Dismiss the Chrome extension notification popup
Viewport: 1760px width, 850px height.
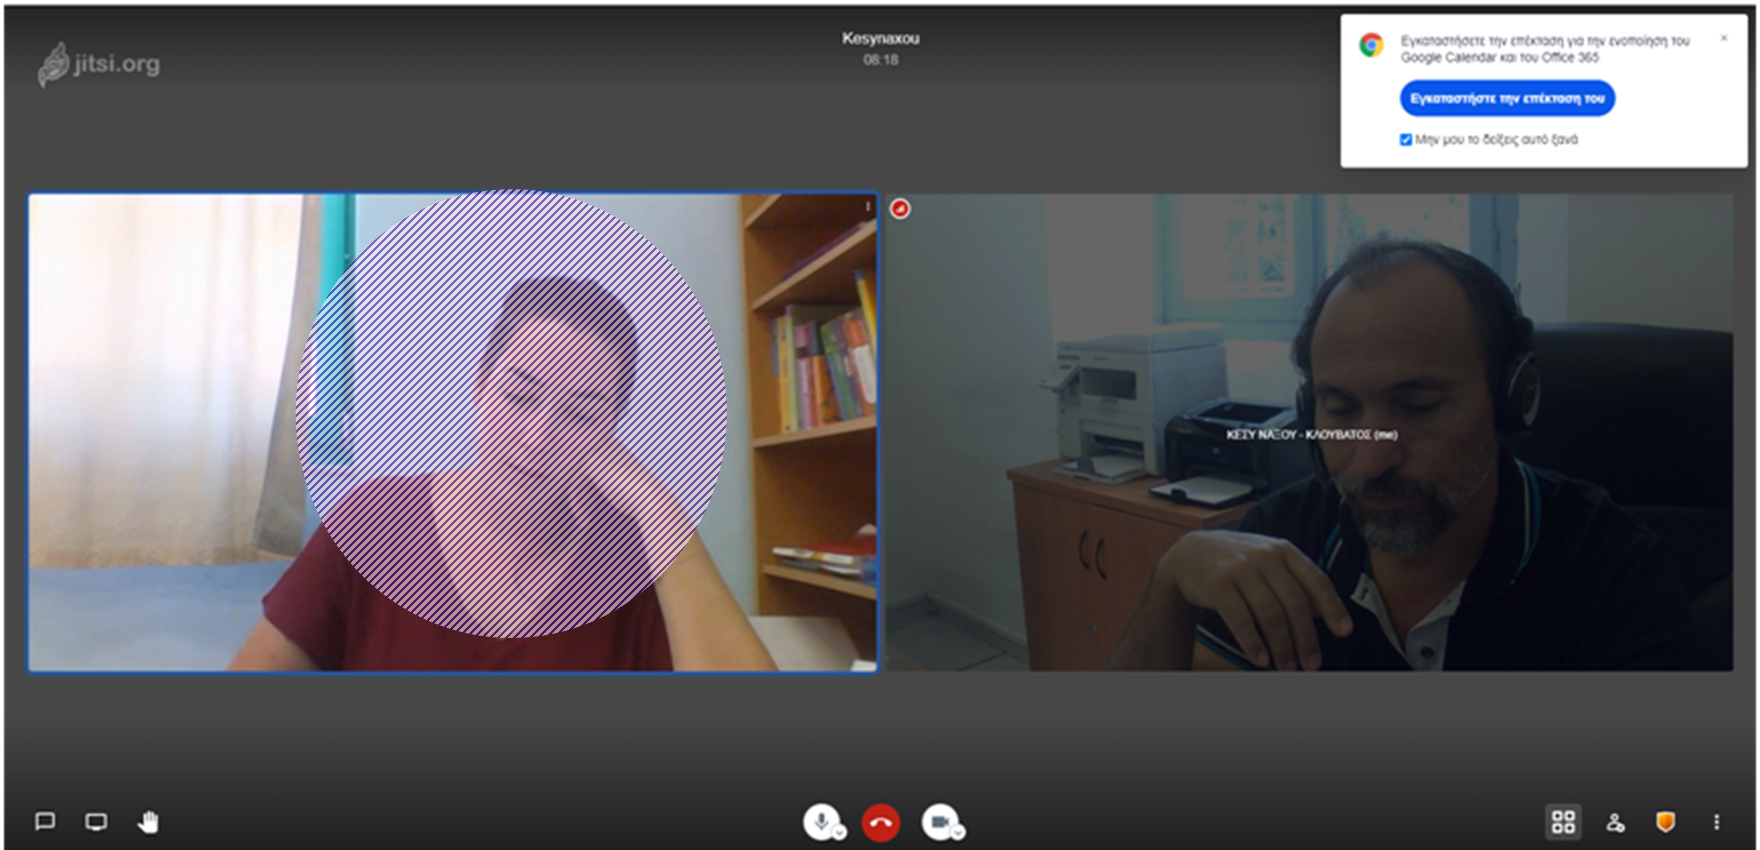(x=1724, y=38)
